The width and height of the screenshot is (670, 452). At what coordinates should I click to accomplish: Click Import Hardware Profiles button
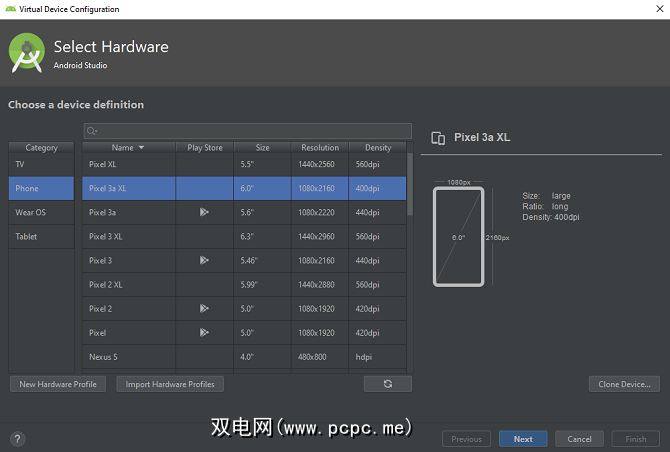[169, 384]
